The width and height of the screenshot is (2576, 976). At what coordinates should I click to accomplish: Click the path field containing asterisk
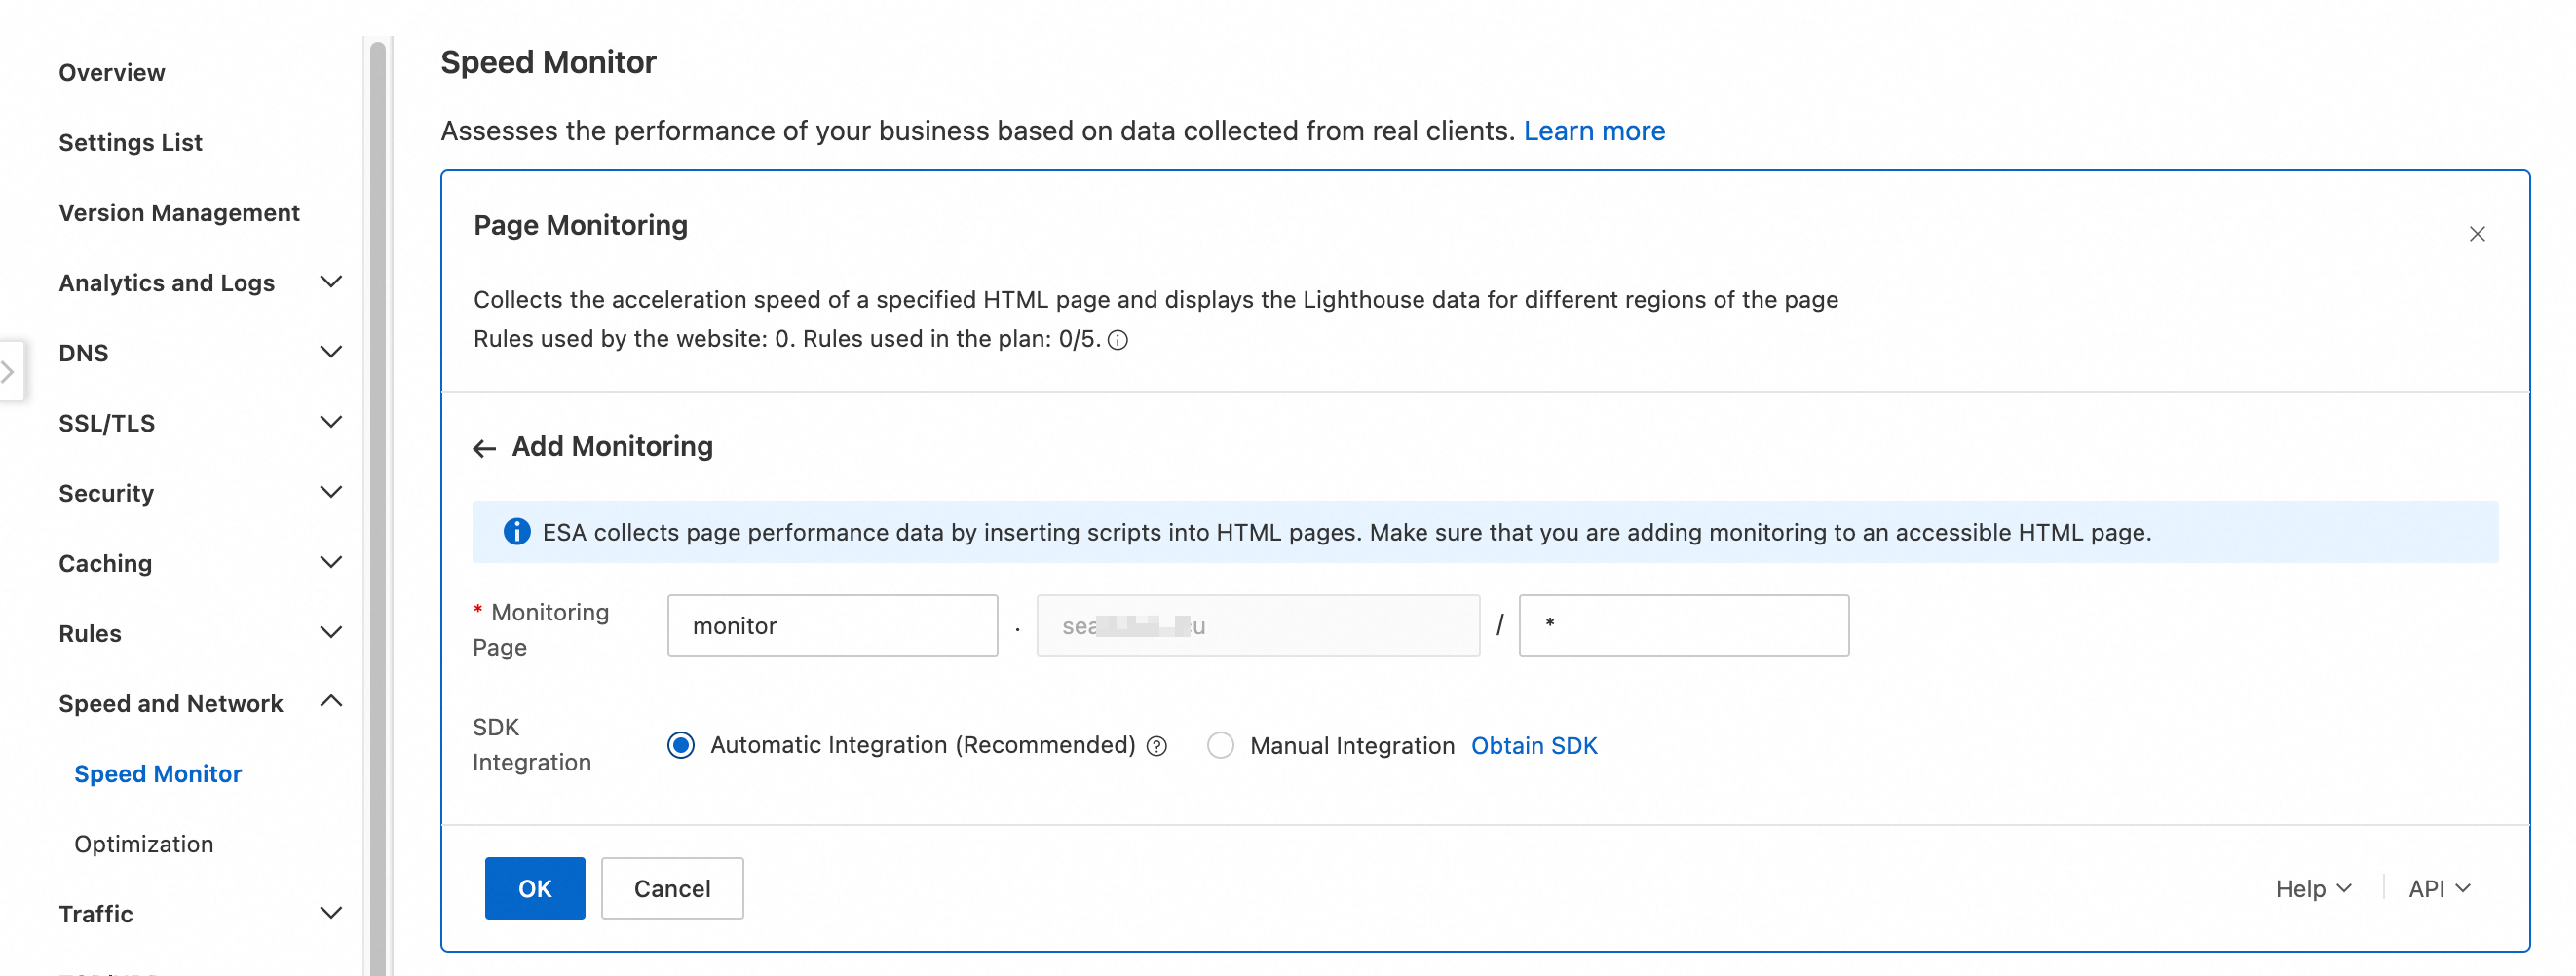click(x=1684, y=625)
